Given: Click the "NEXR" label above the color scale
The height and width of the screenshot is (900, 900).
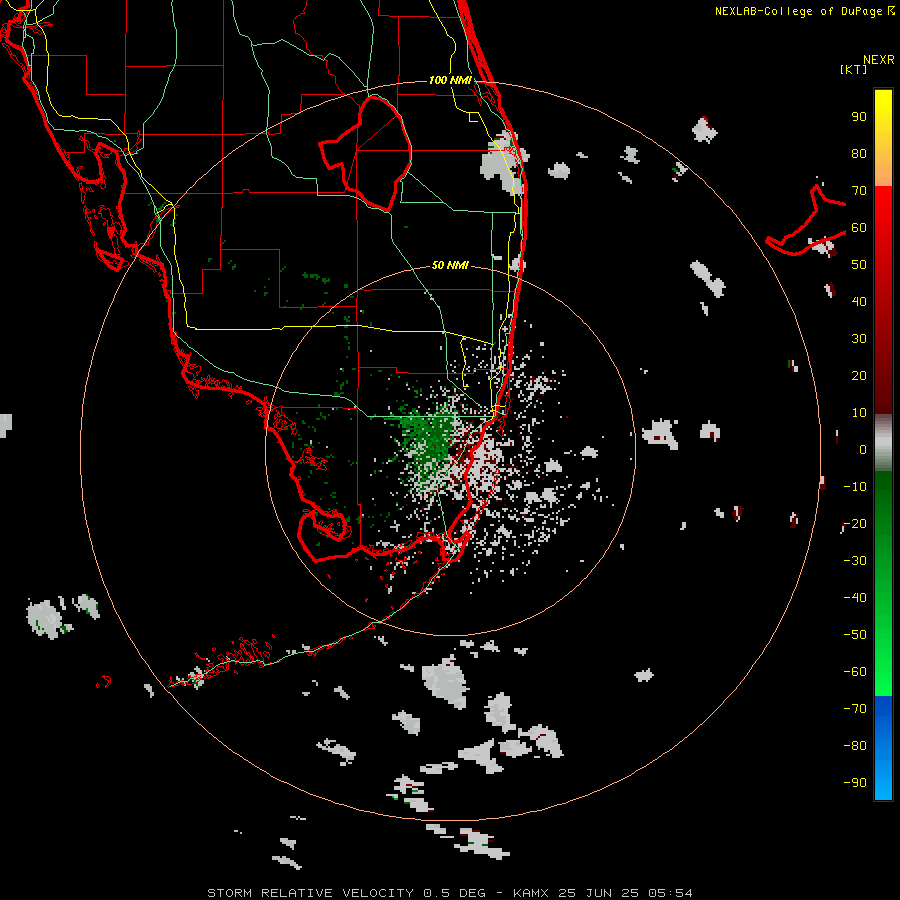Looking at the screenshot, I should pyautogui.click(x=879, y=60).
